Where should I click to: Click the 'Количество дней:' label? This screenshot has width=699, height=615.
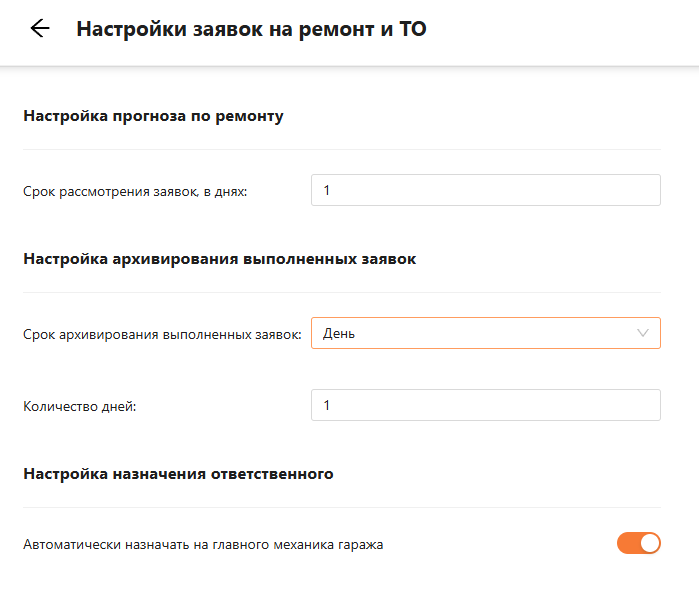pos(78,406)
